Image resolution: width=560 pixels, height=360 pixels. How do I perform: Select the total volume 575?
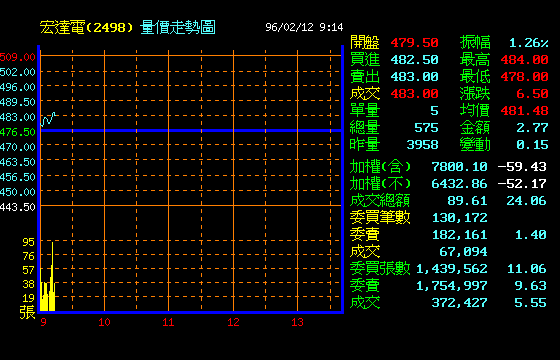[426, 128]
